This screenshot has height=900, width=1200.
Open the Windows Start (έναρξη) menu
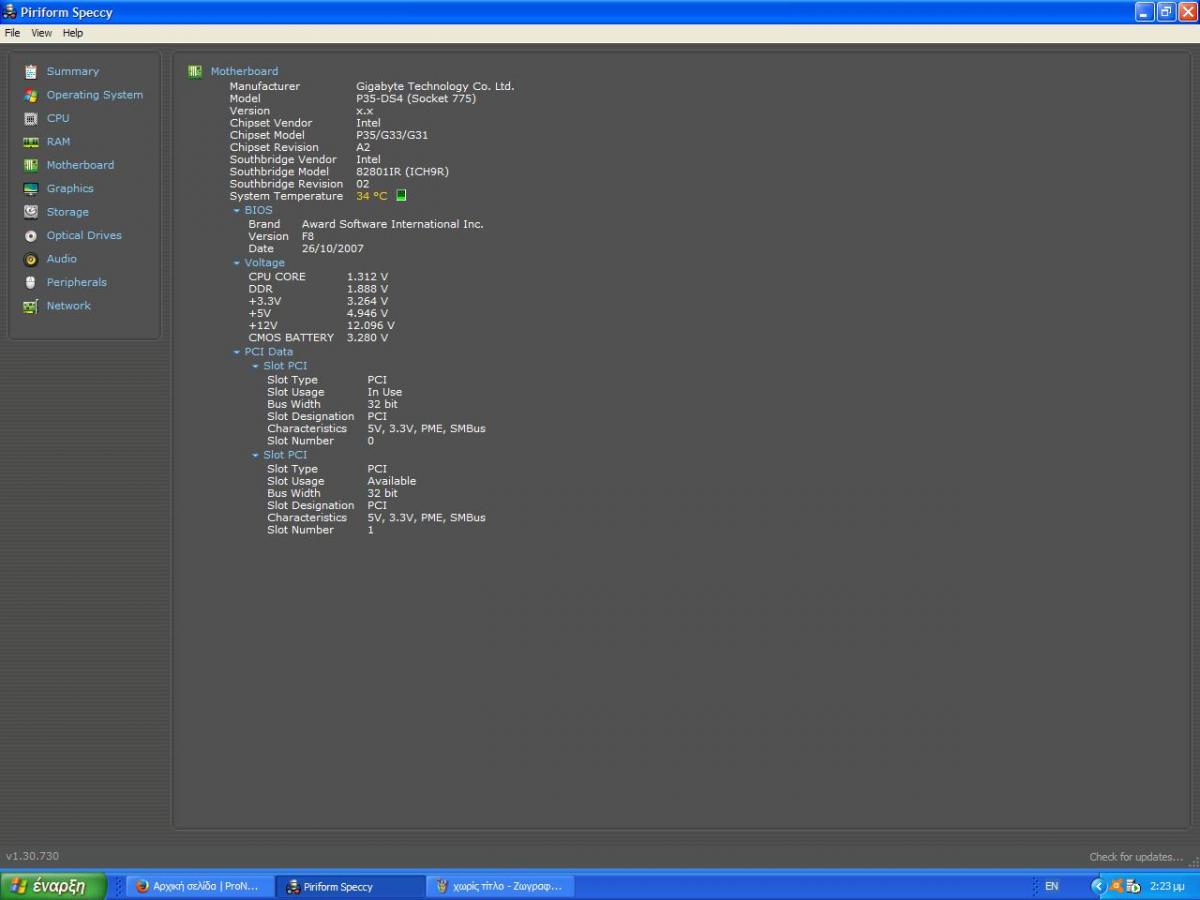coord(53,886)
